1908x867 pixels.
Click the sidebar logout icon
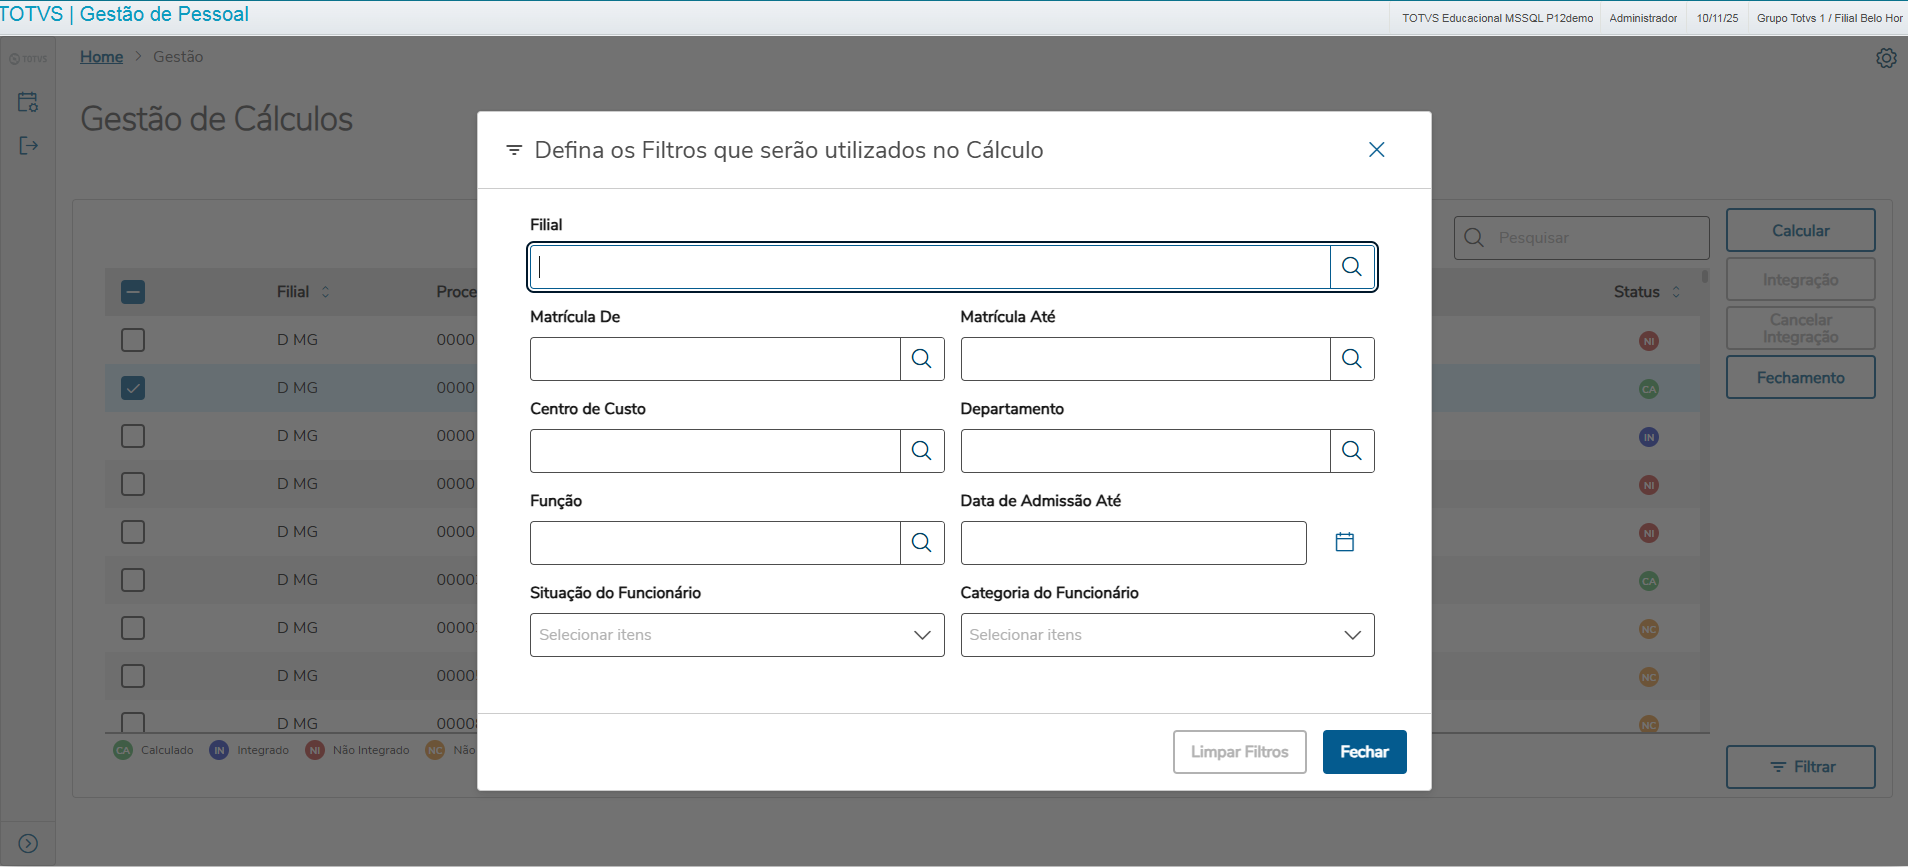click(x=28, y=146)
